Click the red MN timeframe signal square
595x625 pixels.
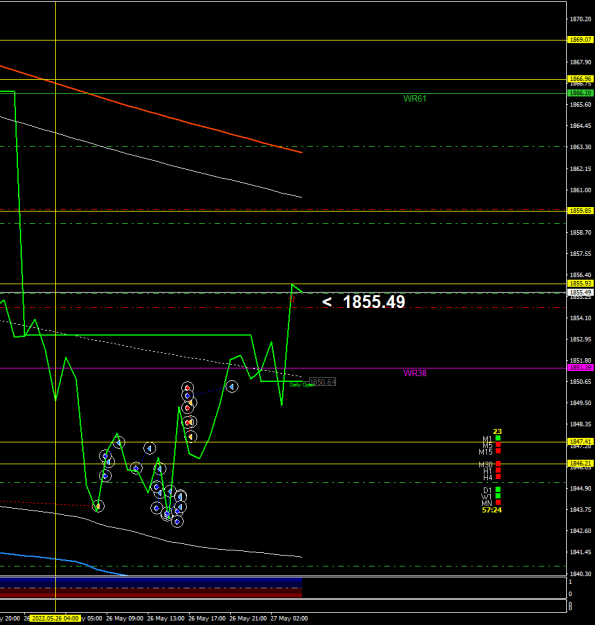498,502
